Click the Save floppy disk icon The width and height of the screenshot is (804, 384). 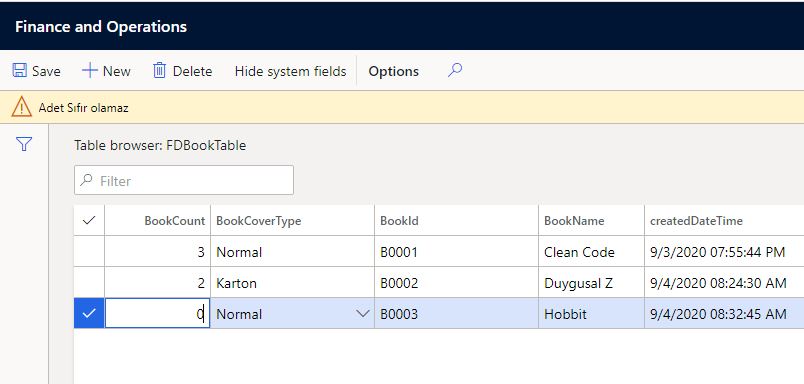coord(19,70)
